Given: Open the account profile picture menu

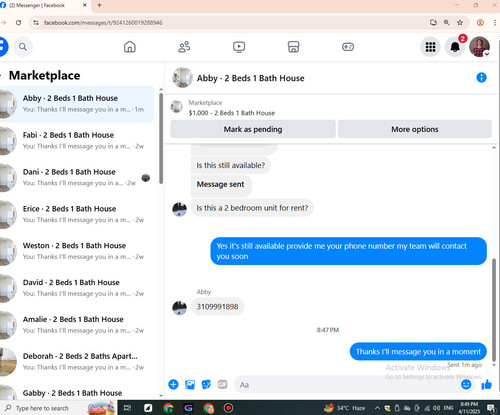Looking at the screenshot, I should [479, 47].
